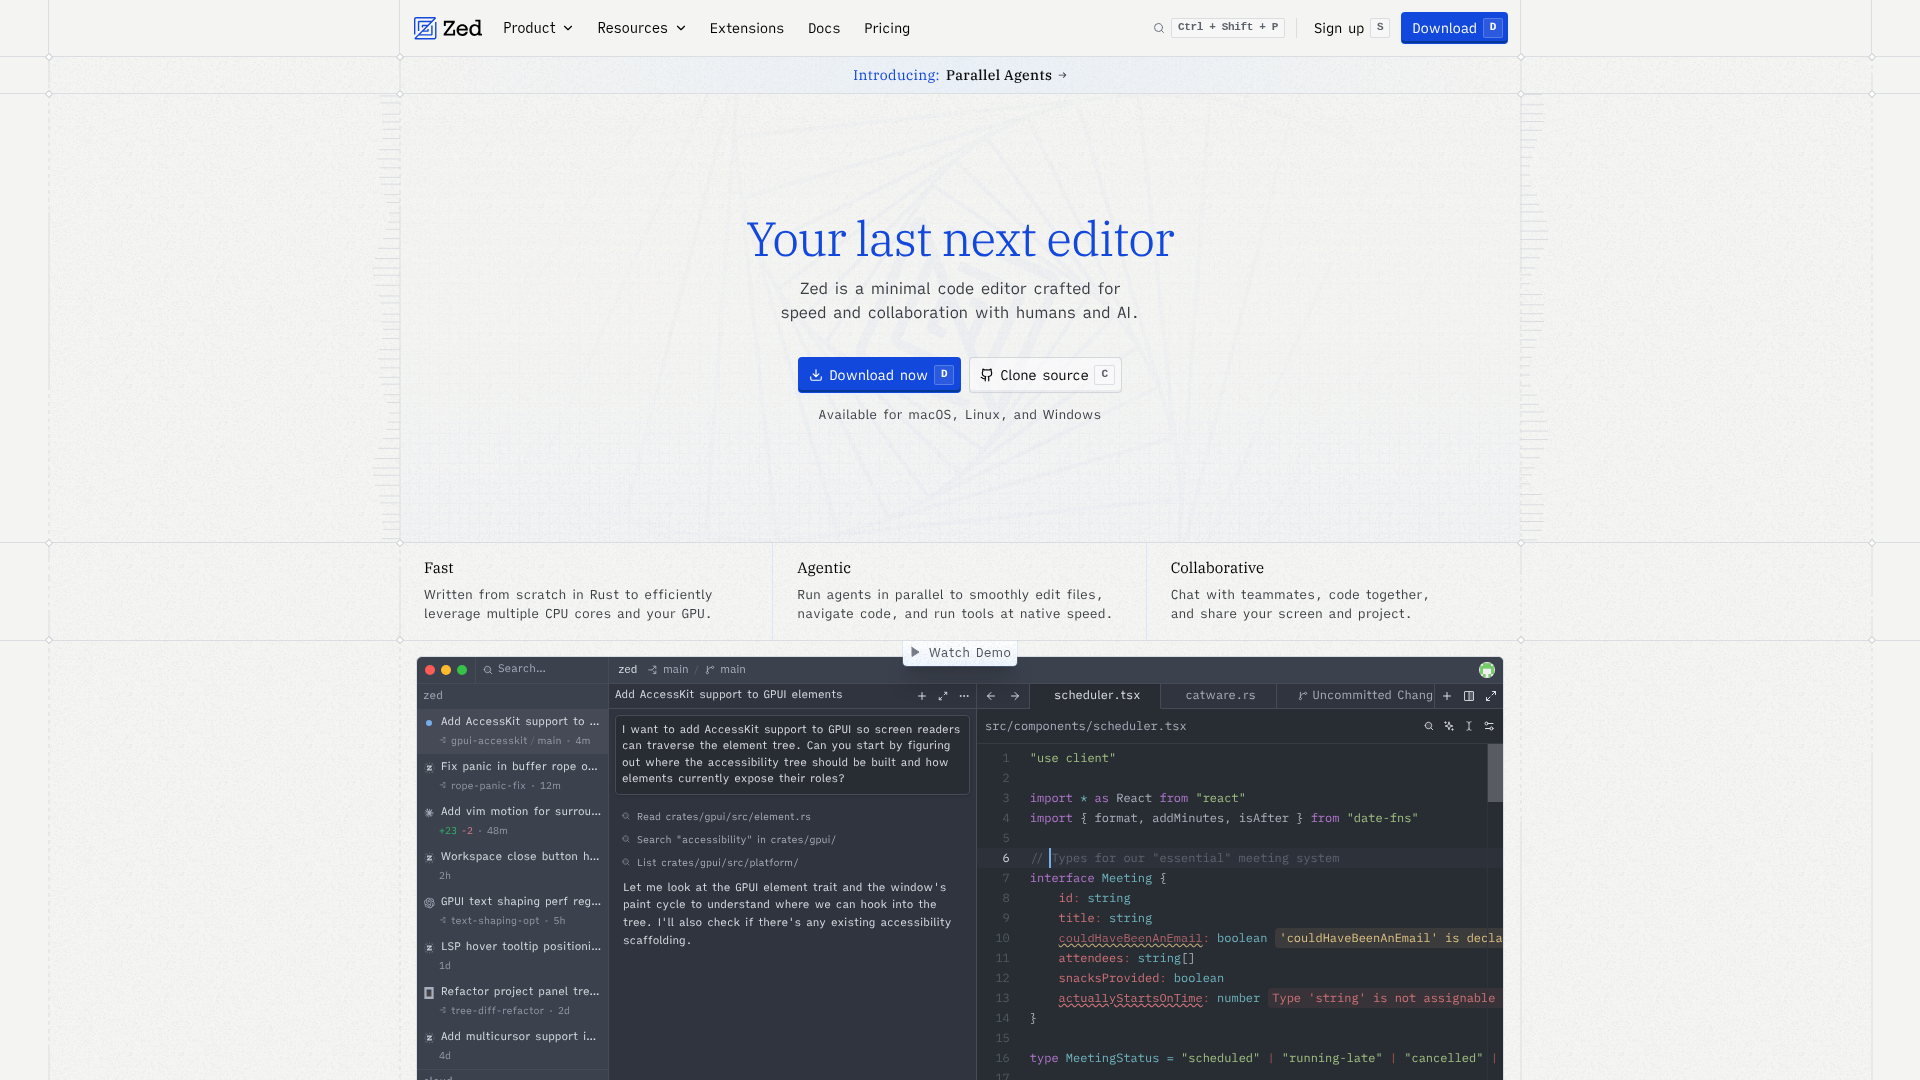Expand the Resources dropdown menu

click(x=641, y=28)
